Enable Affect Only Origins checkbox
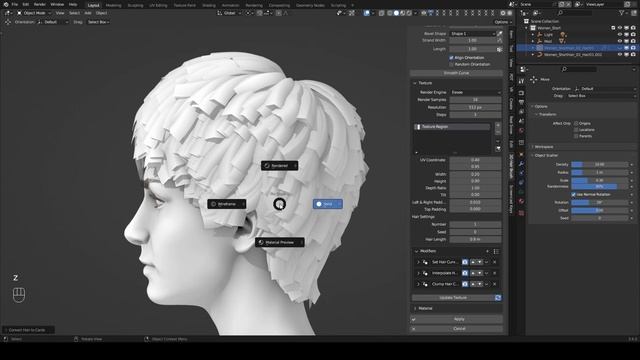This screenshot has height=360, width=640. [x=576, y=123]
